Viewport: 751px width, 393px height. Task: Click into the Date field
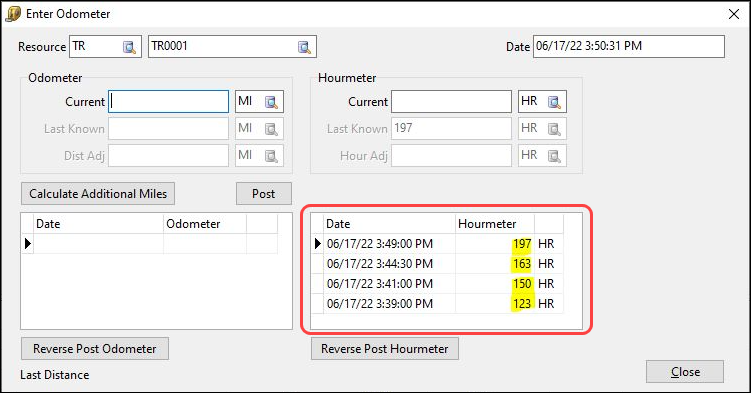628,46
